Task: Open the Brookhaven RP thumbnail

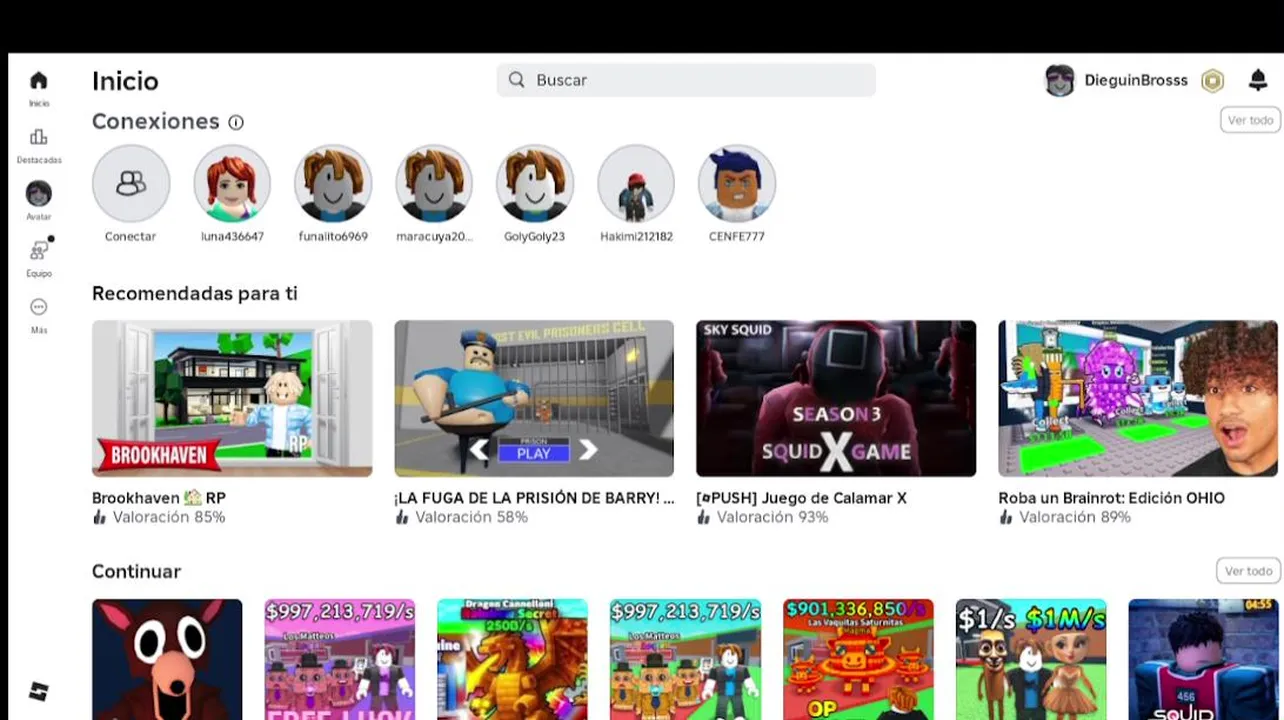Action: tap(232, 398)
